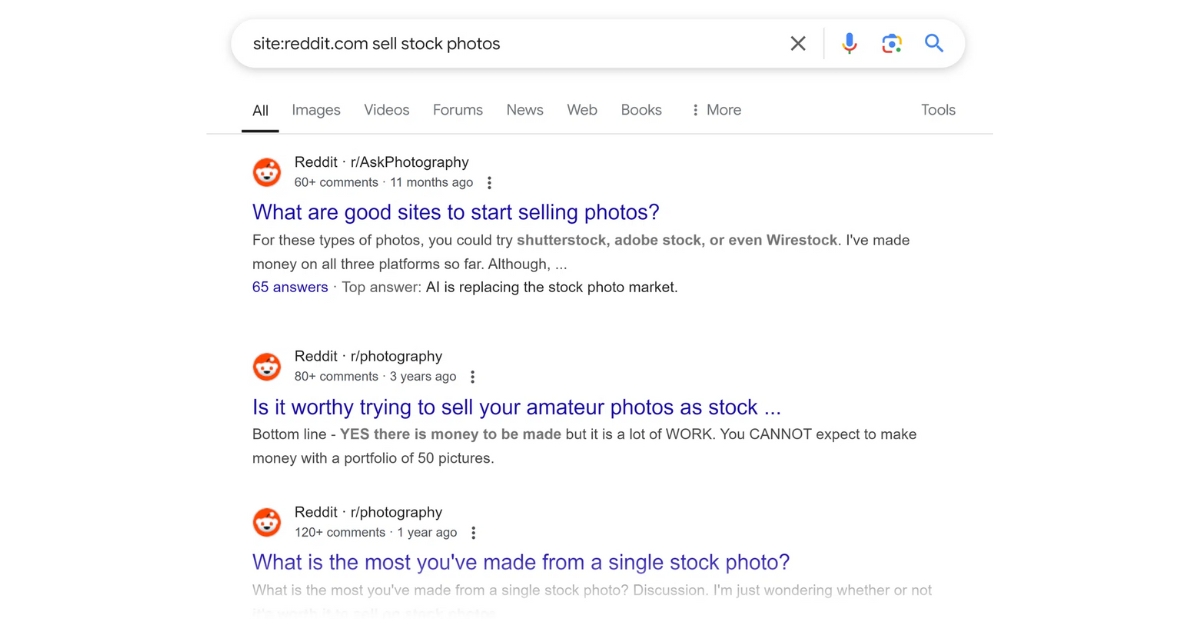The height and width of the screenshot is (628, 1200).
Task: Open three-dot menu for 80+ comments result
Action: point(472,377)
